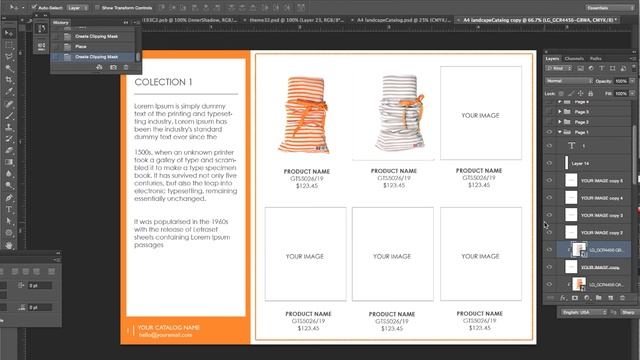
Task: Toggle visibility of YOUR IMAGE copy 3
Action: (x=549, y=215)
